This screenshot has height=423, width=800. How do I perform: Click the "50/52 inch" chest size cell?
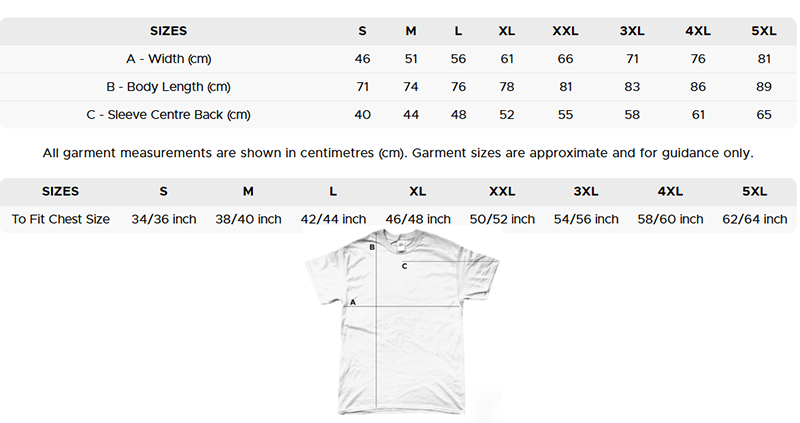pos(502,219)
